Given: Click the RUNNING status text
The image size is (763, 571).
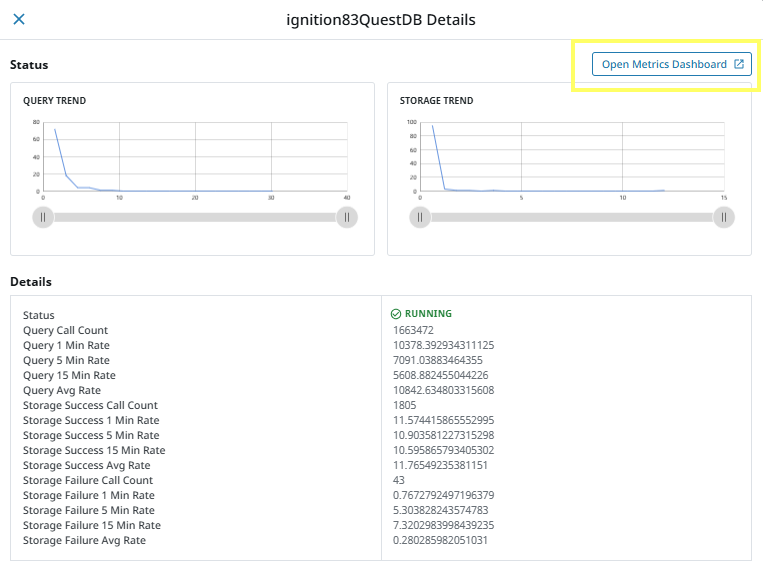Looking at the screenshot, I should pos(428,314).
